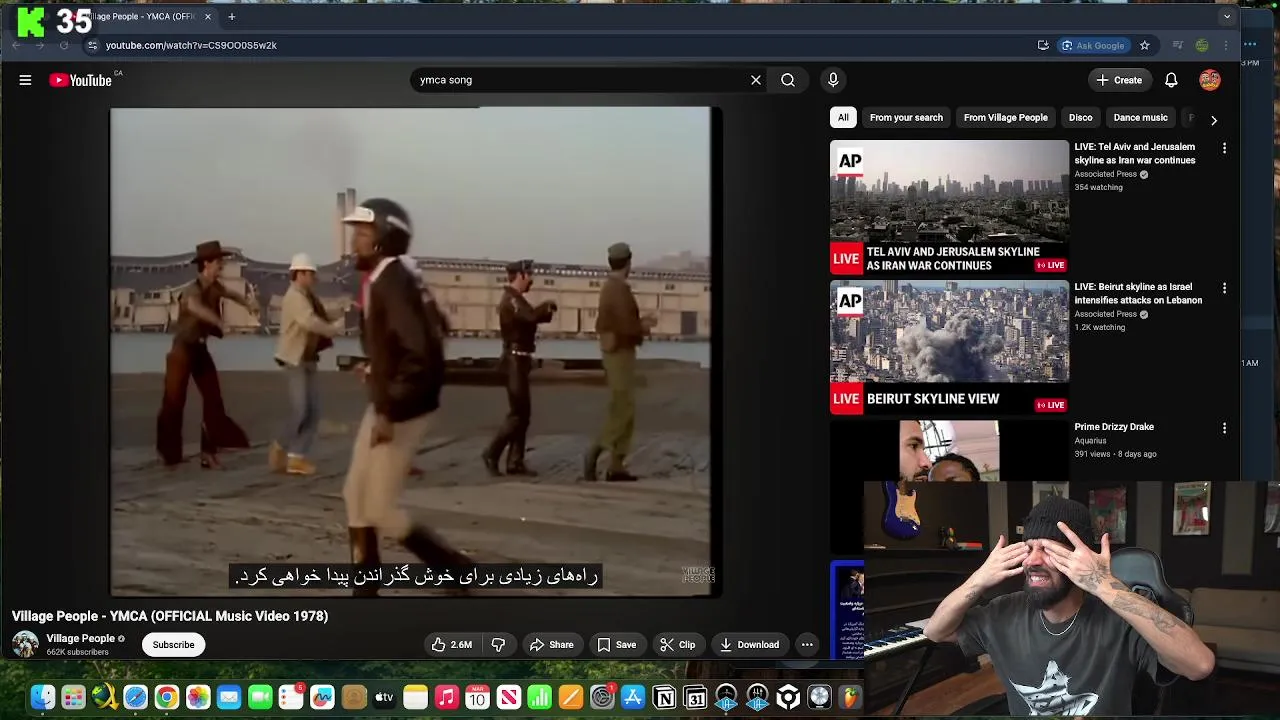Open App Store from the Dock

point(633,697)
